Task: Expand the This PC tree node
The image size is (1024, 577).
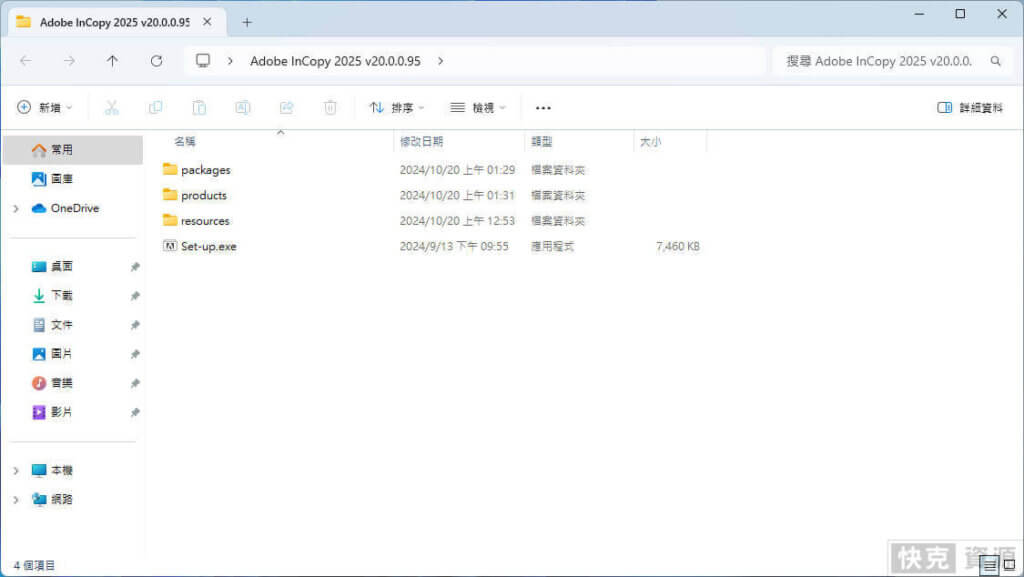Action: (x=16, y=471)
